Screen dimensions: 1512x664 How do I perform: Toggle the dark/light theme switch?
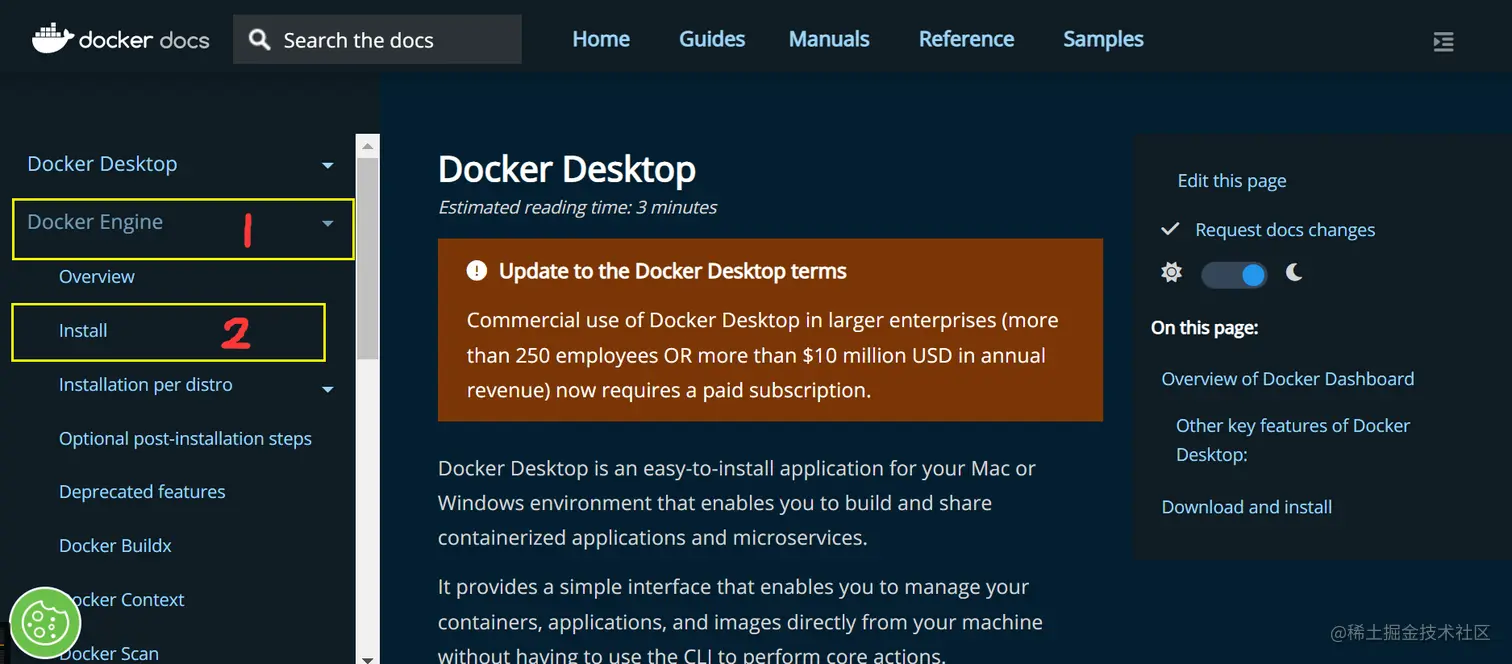click(1234, 274)
